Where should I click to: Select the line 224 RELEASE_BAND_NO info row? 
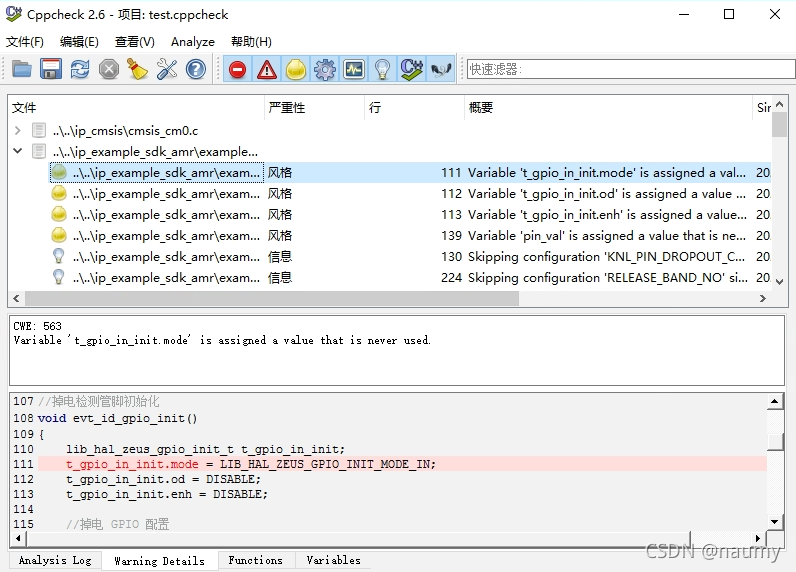[410, 278]
